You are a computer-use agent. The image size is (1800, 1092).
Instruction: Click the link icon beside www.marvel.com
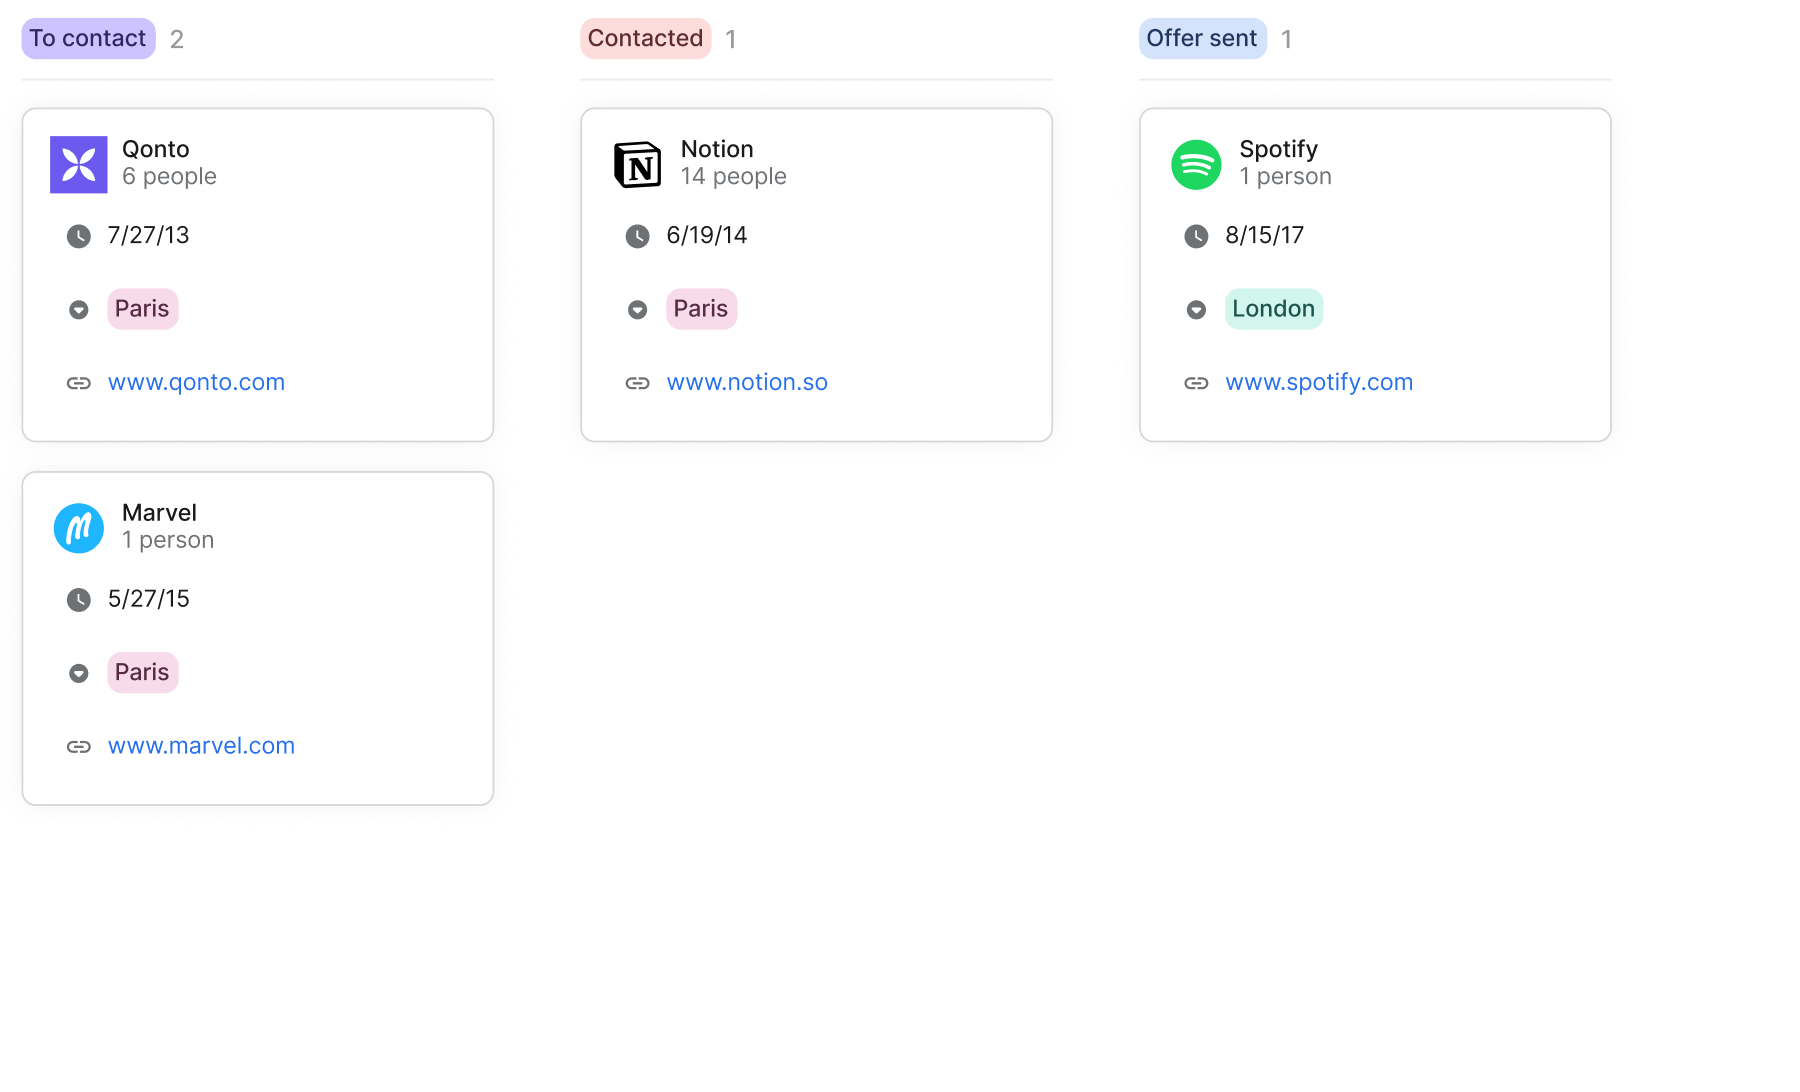[x=79, y=747]
